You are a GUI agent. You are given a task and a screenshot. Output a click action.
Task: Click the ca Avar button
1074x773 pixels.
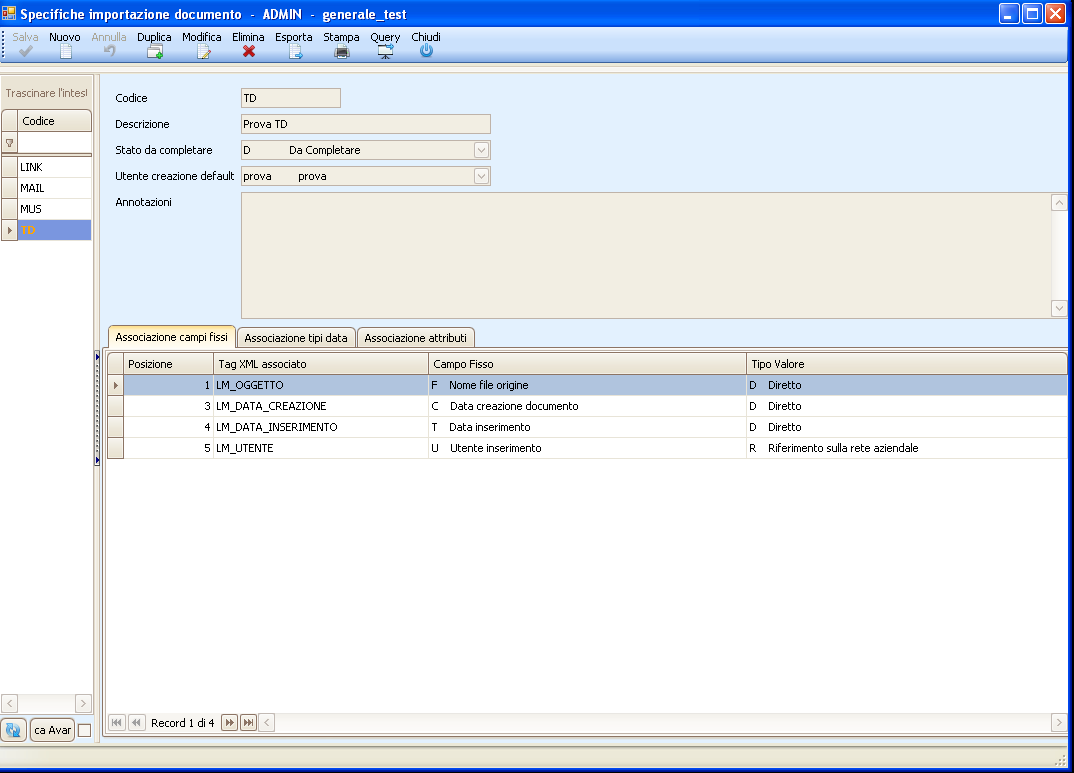[52, 730]
